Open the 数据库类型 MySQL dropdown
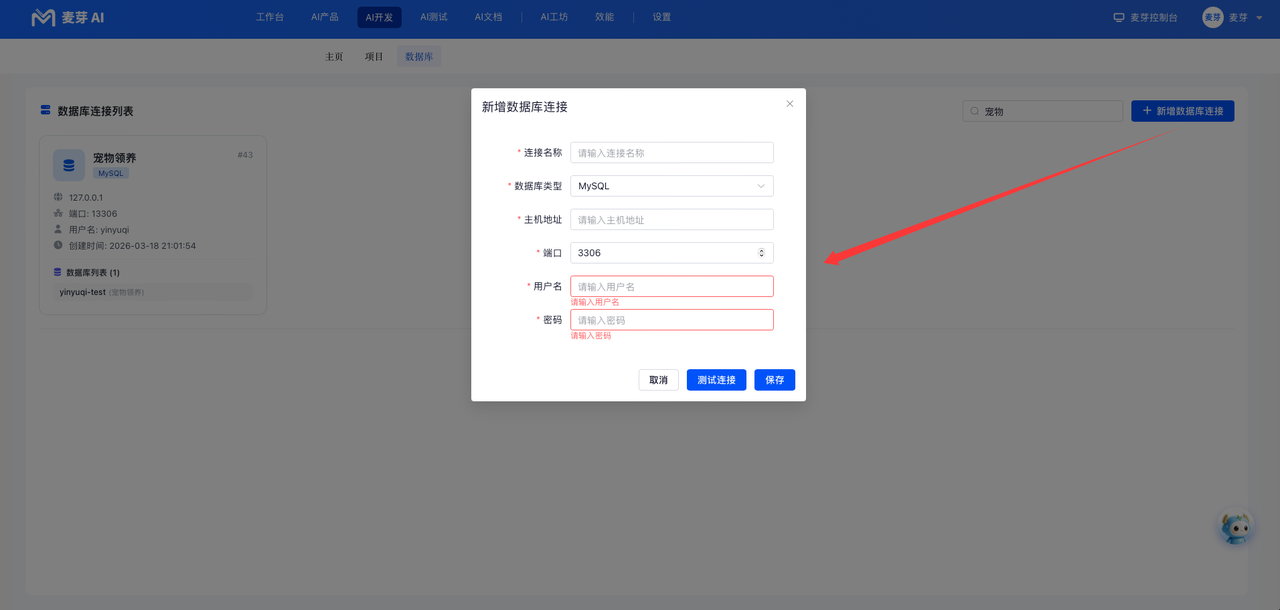 (x=672, y=186)
